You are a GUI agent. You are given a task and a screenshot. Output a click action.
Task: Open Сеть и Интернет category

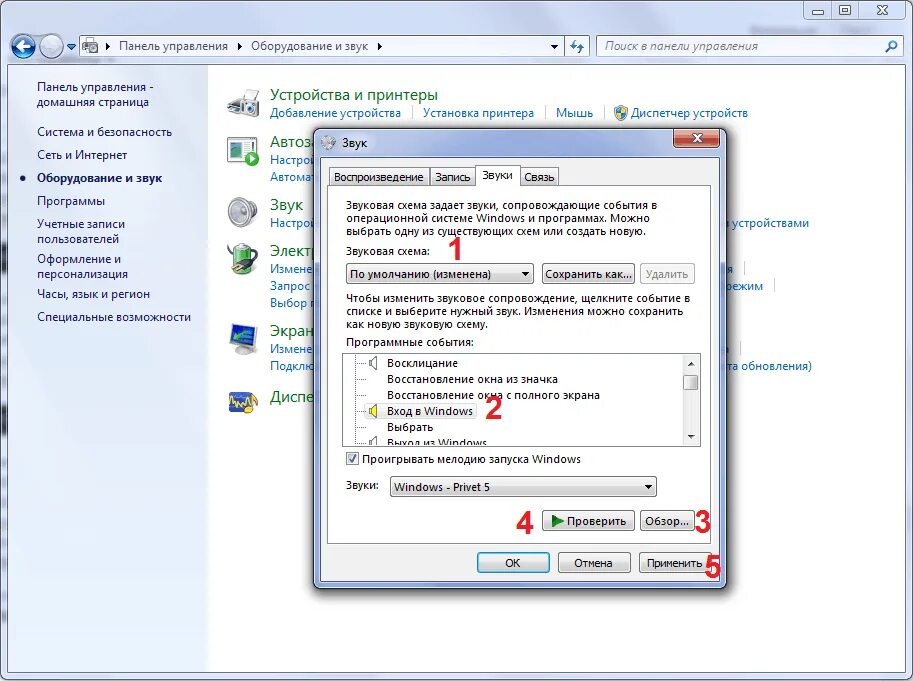tap(82, 155)
